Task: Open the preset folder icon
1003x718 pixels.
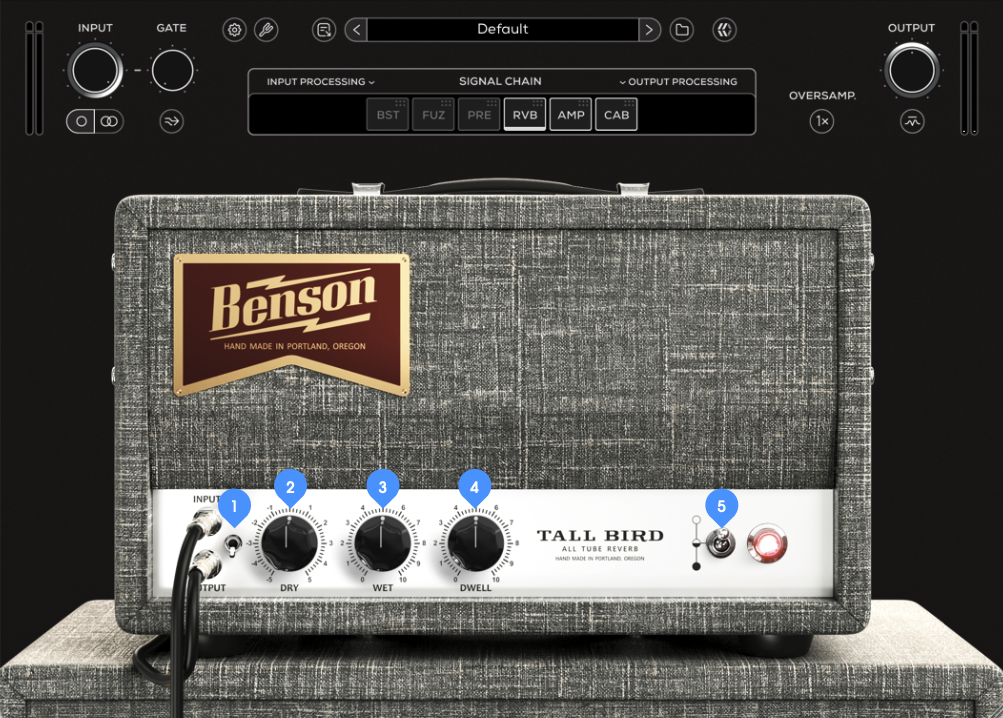Action: pos(682,30)
